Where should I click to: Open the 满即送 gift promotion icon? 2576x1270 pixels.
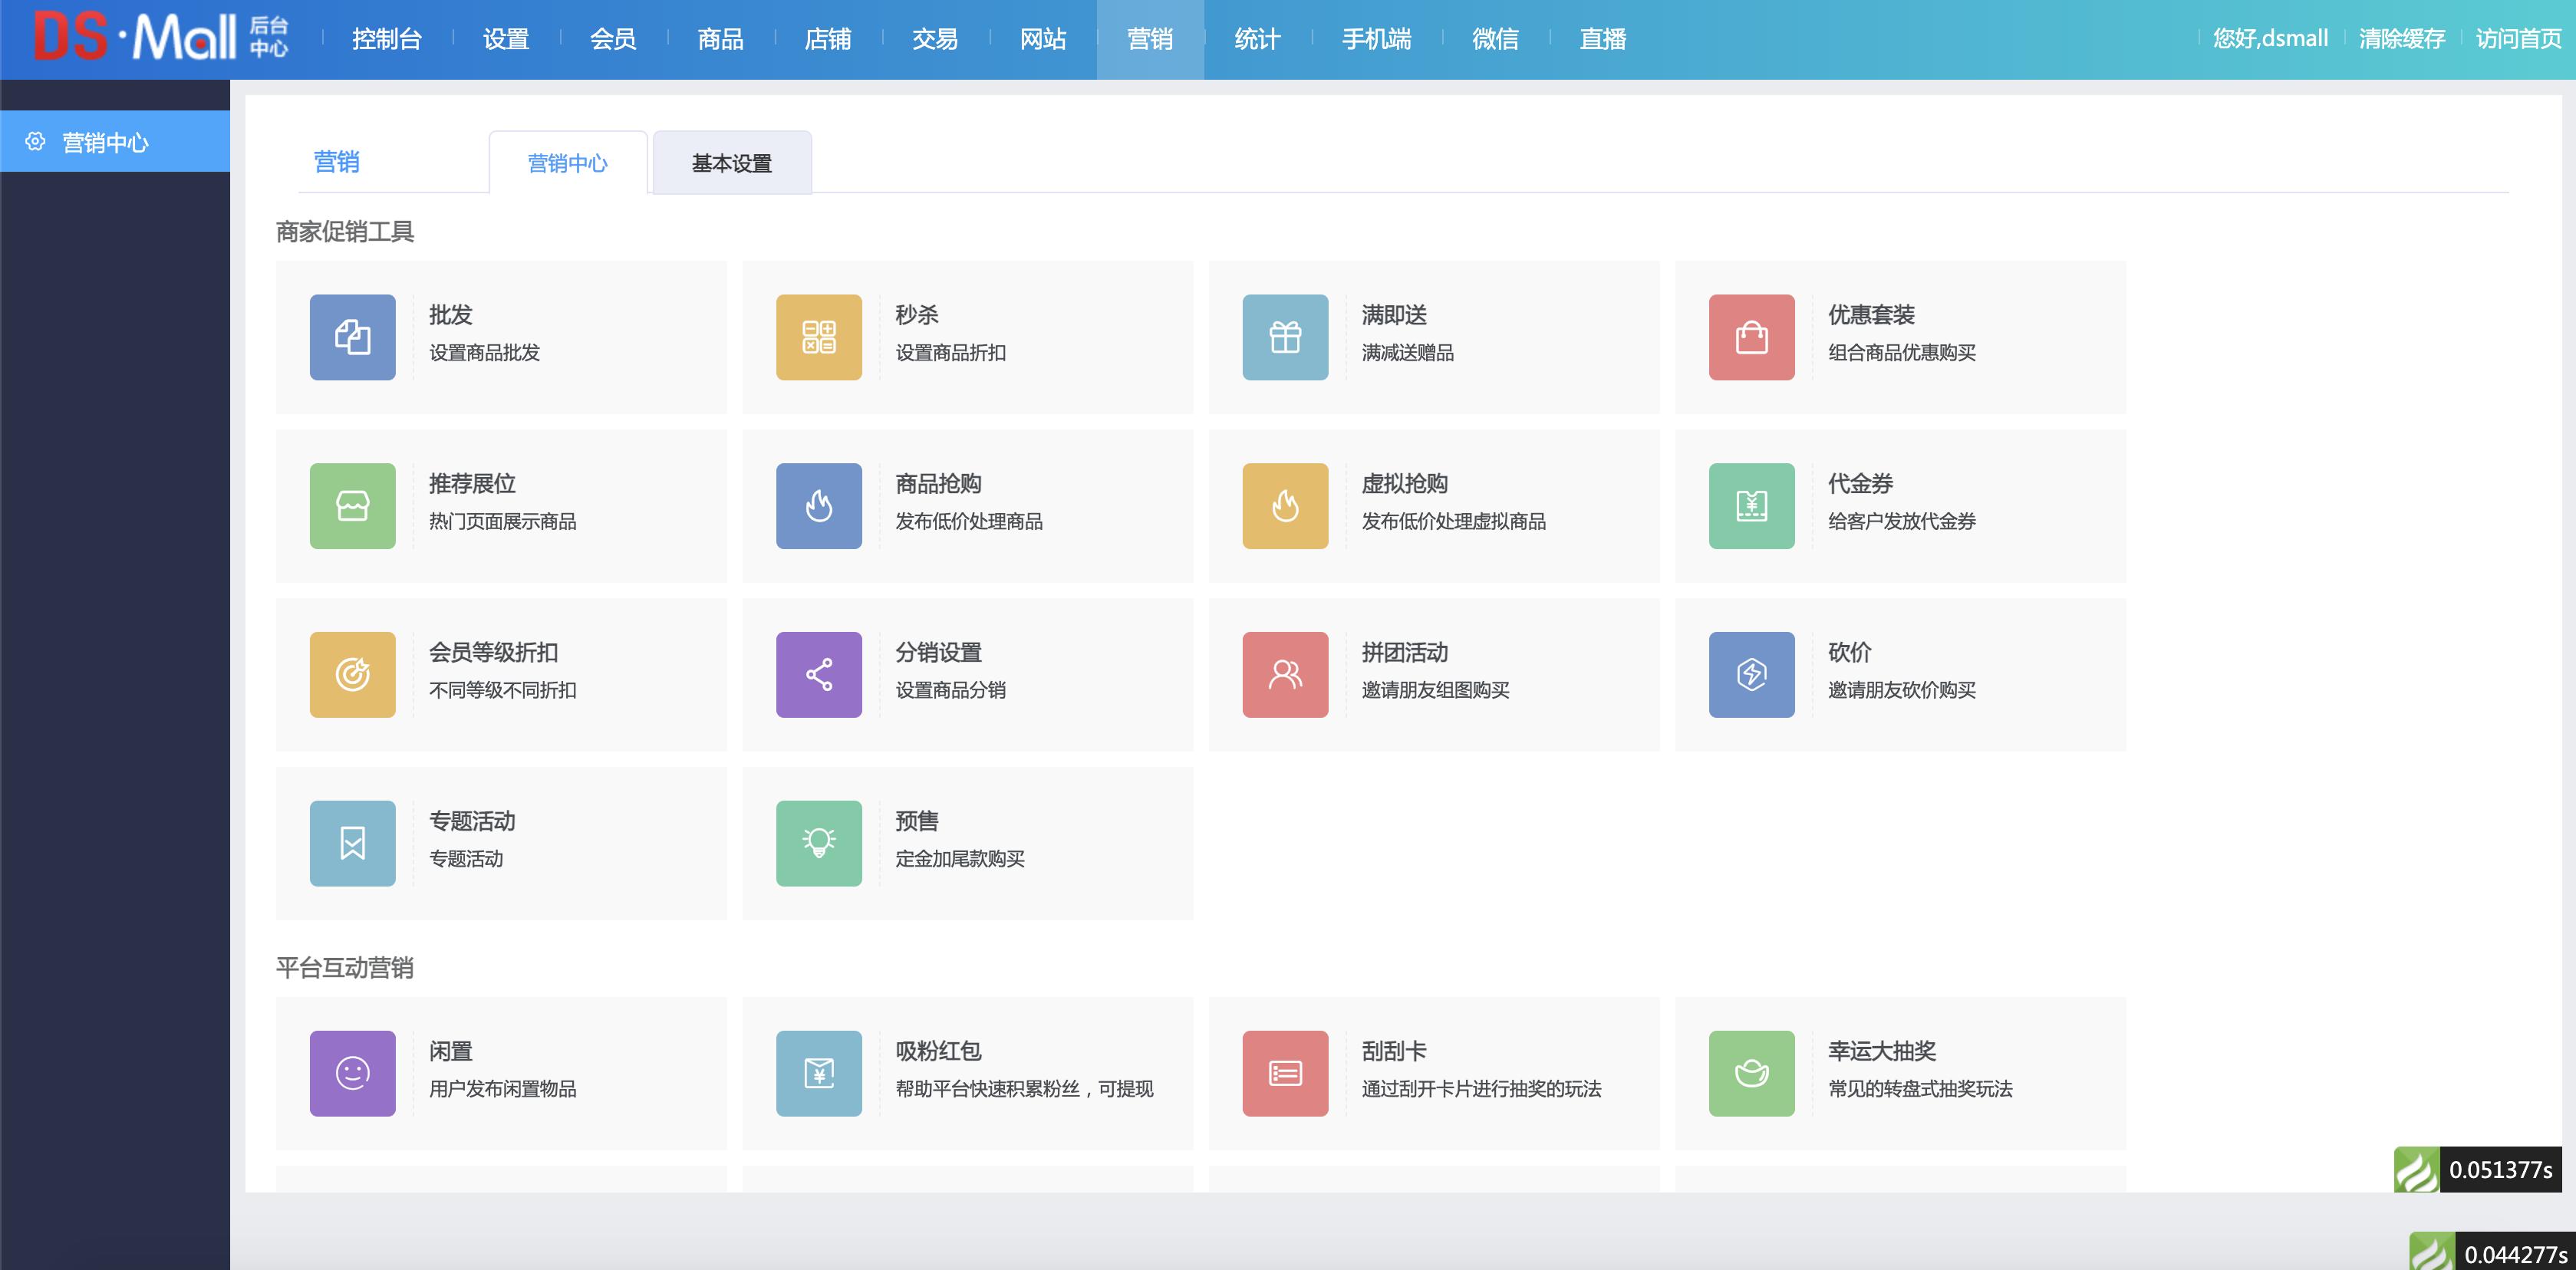click(1284, 337)
